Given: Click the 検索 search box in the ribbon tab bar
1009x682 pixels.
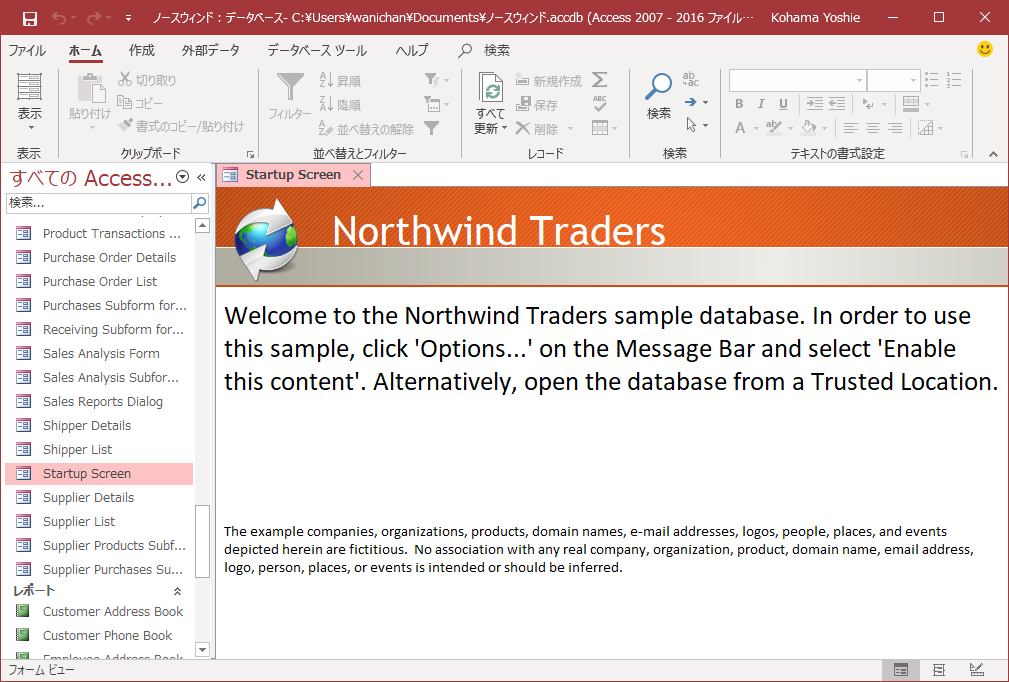Looking at the screenshot, I should coord(485,50).
